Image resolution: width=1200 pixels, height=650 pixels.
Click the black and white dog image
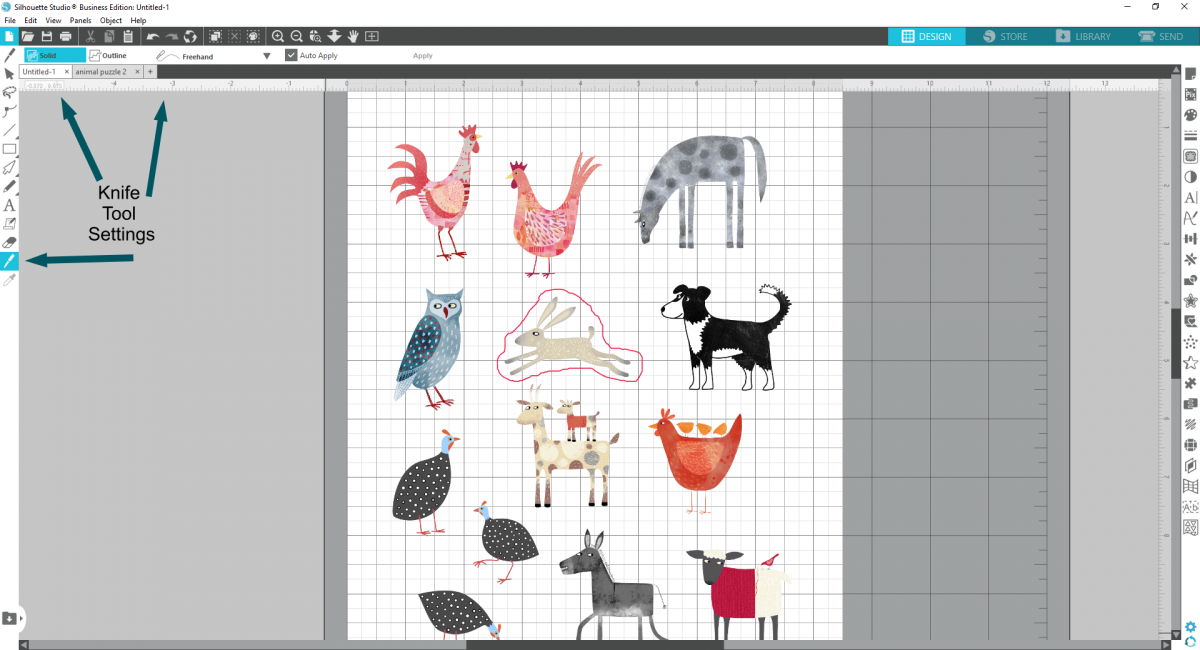click(x=726, y=337)
